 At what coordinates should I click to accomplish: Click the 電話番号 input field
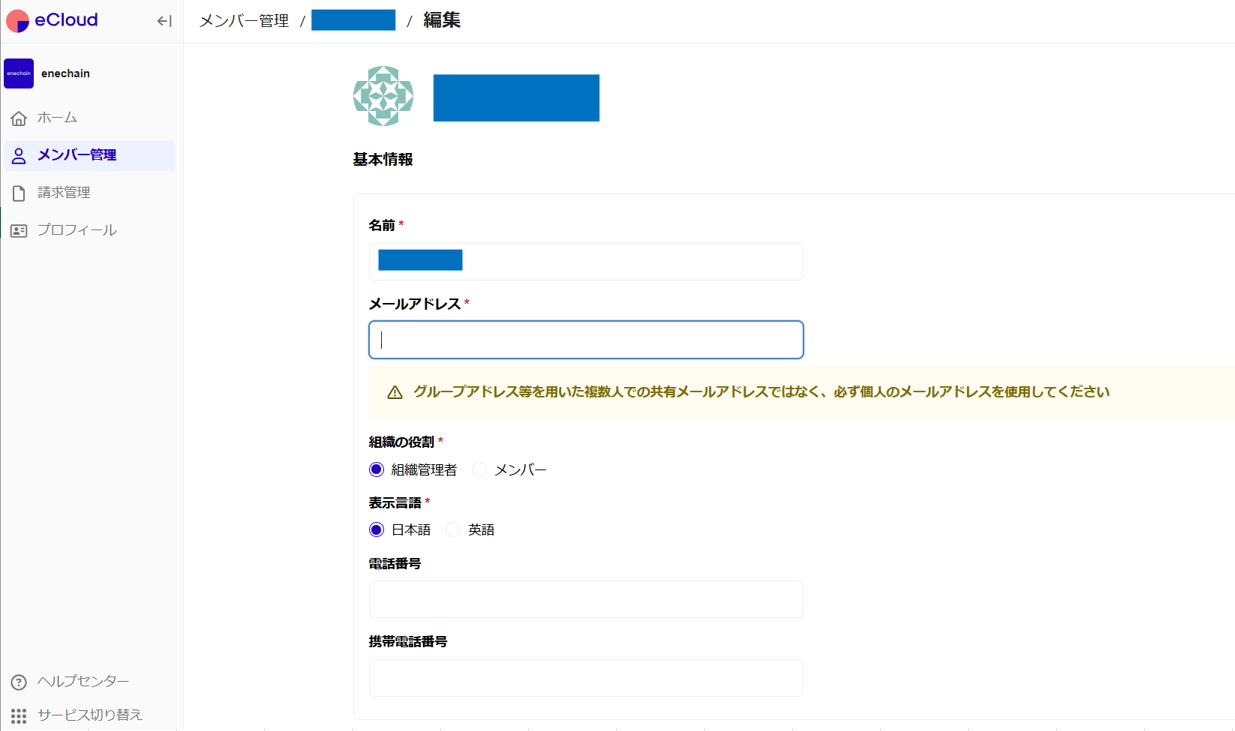[x=586, y=599]
